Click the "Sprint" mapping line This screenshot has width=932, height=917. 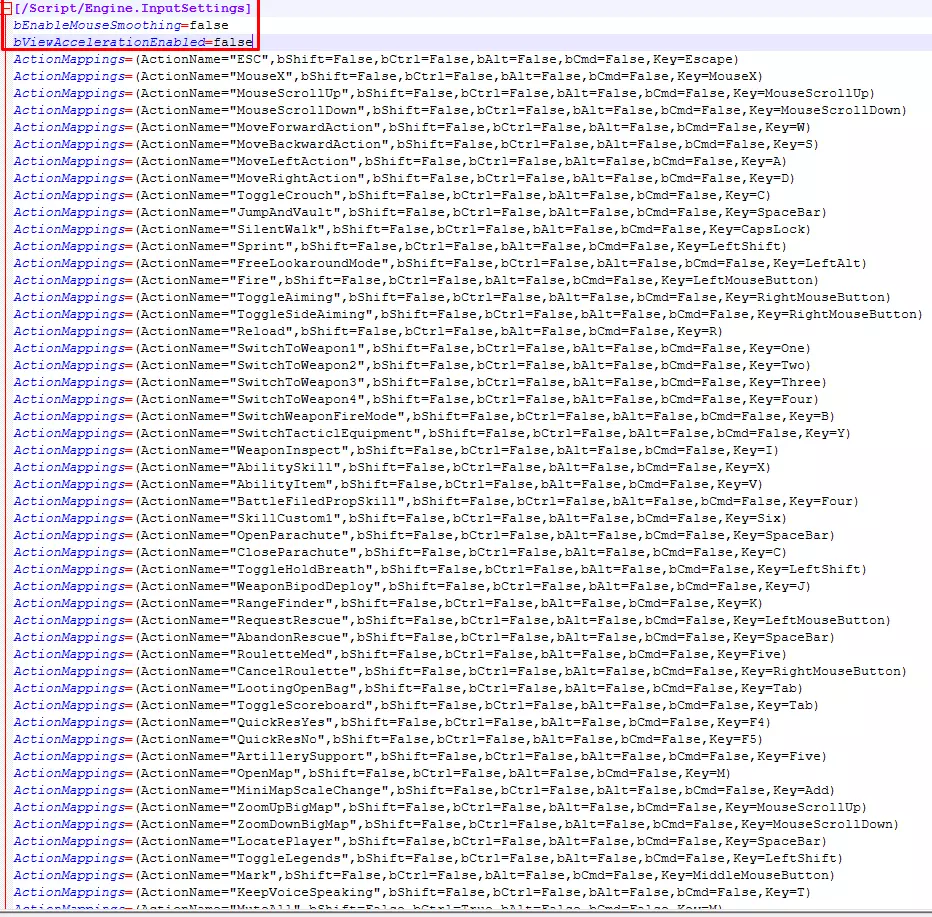click(400, 247)
